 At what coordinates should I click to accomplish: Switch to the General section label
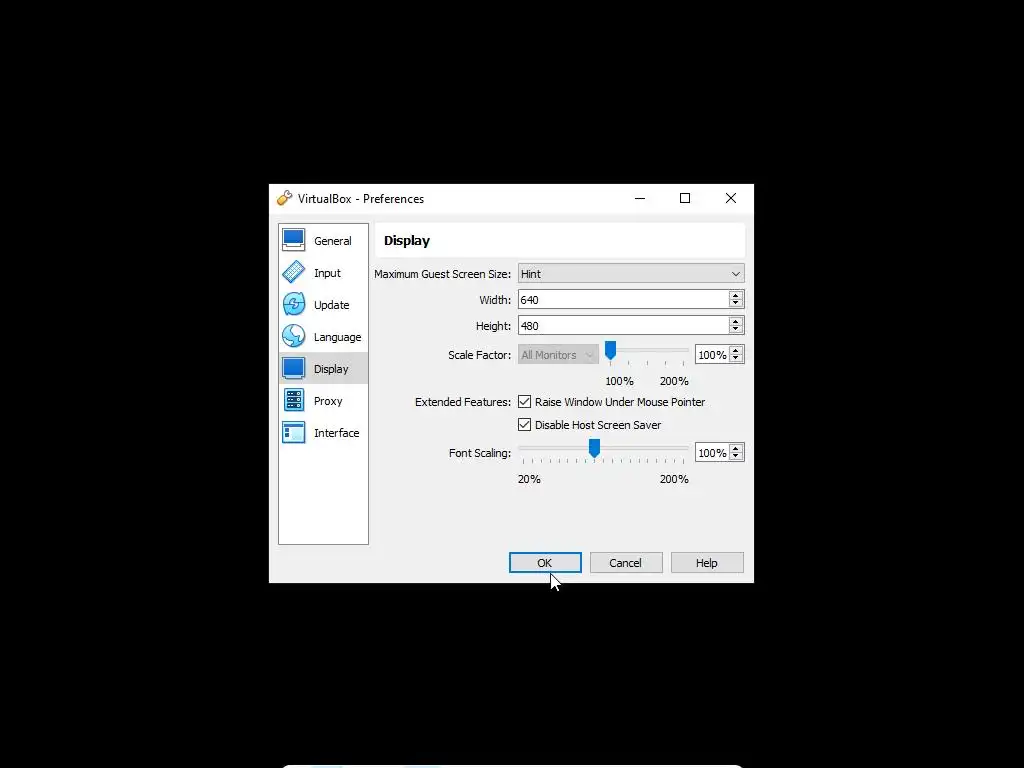332,241
